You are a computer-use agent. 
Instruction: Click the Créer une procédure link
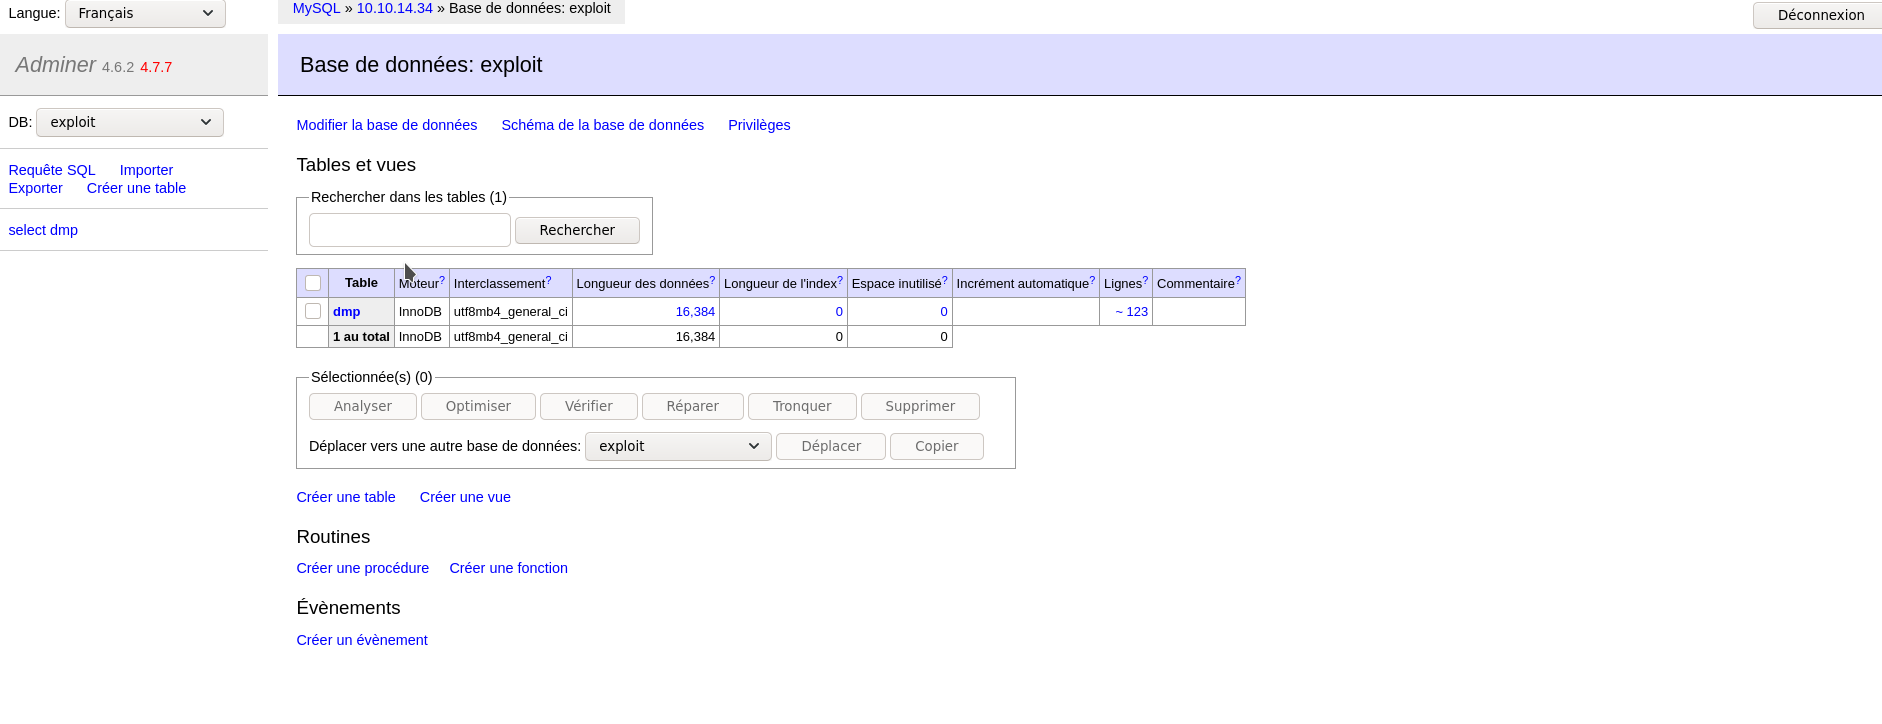coord(362,568)
